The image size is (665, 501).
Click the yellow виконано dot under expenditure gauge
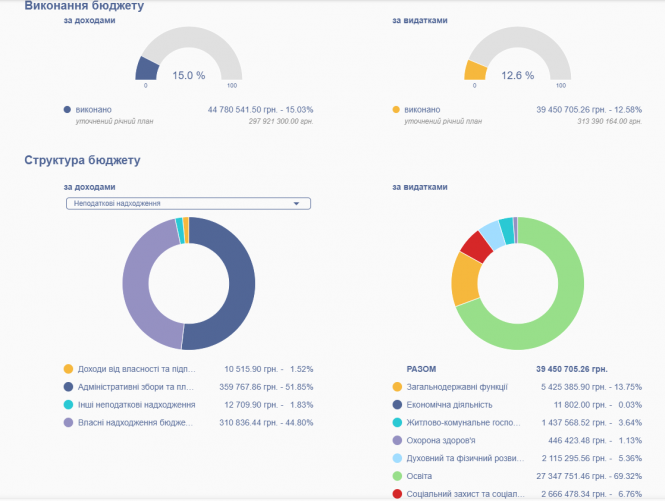[x=396, y=109]
